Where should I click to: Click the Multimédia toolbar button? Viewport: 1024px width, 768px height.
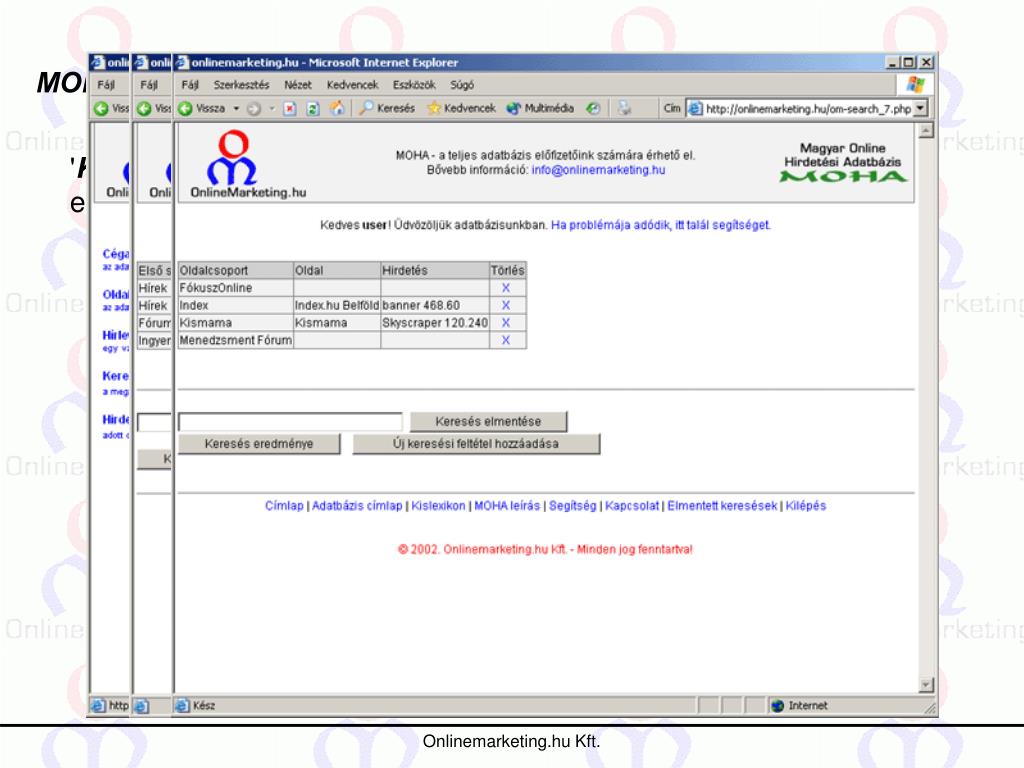541,108
